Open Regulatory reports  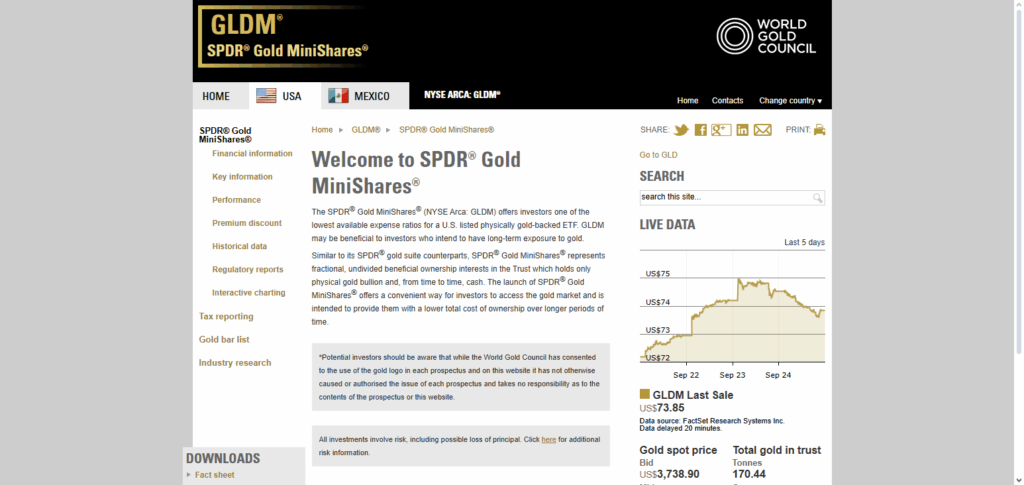pyautogui.click(x=248, y=270)
